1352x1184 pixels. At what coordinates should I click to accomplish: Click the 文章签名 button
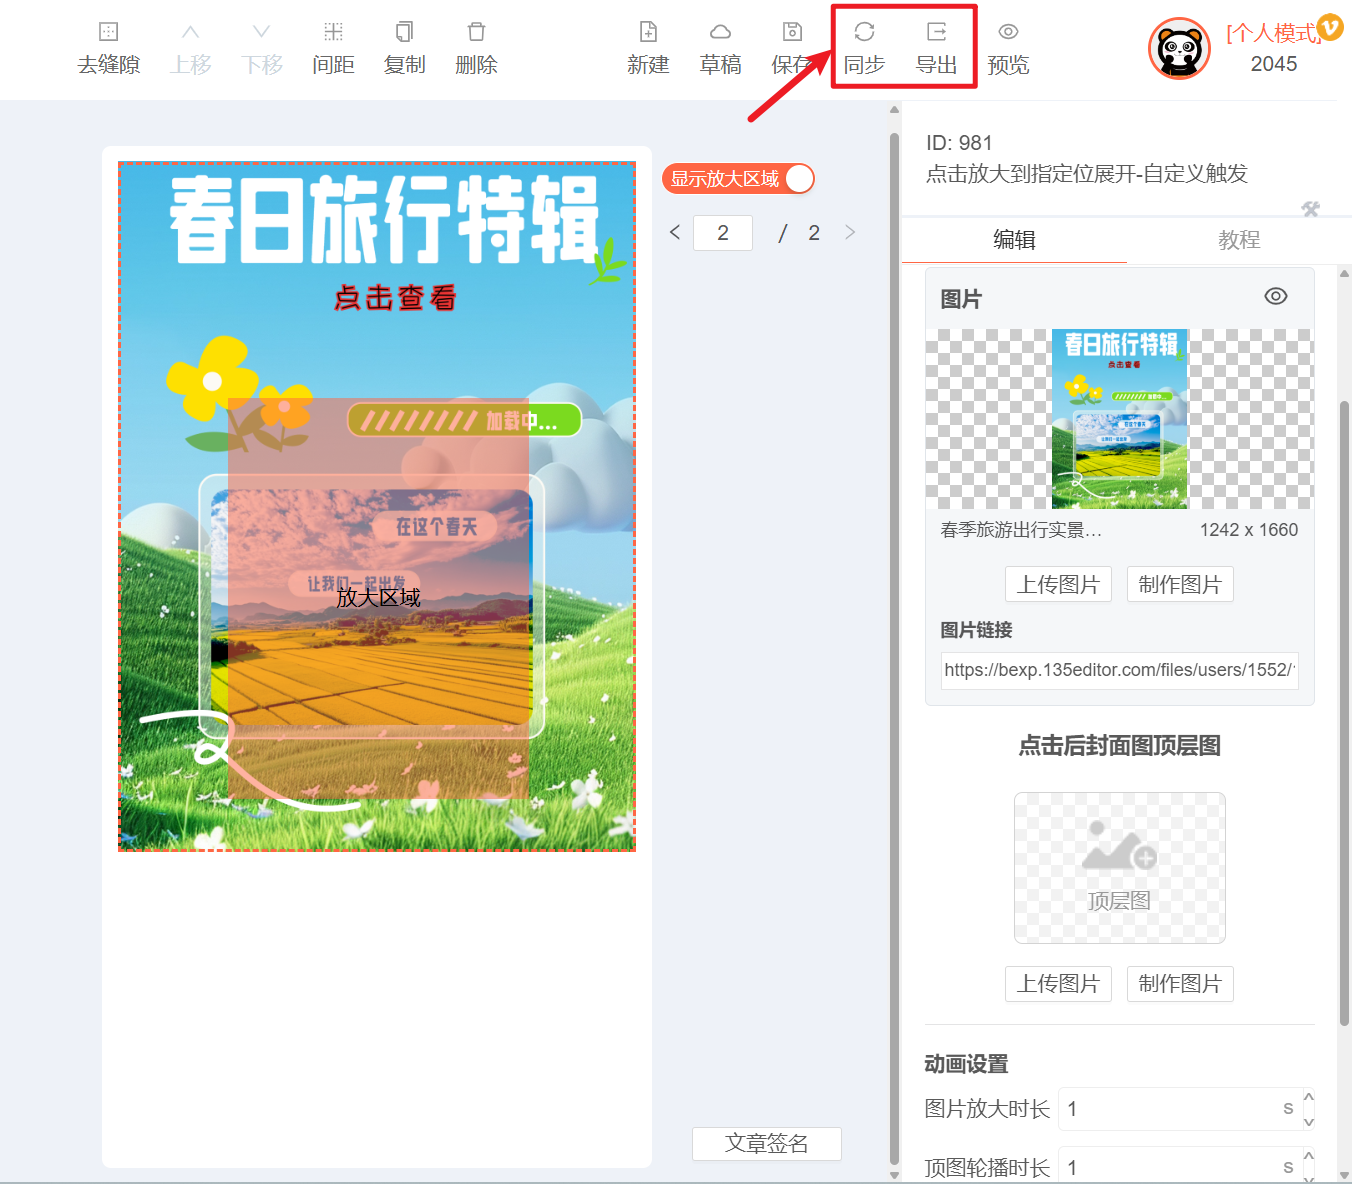click(767, 1143)
